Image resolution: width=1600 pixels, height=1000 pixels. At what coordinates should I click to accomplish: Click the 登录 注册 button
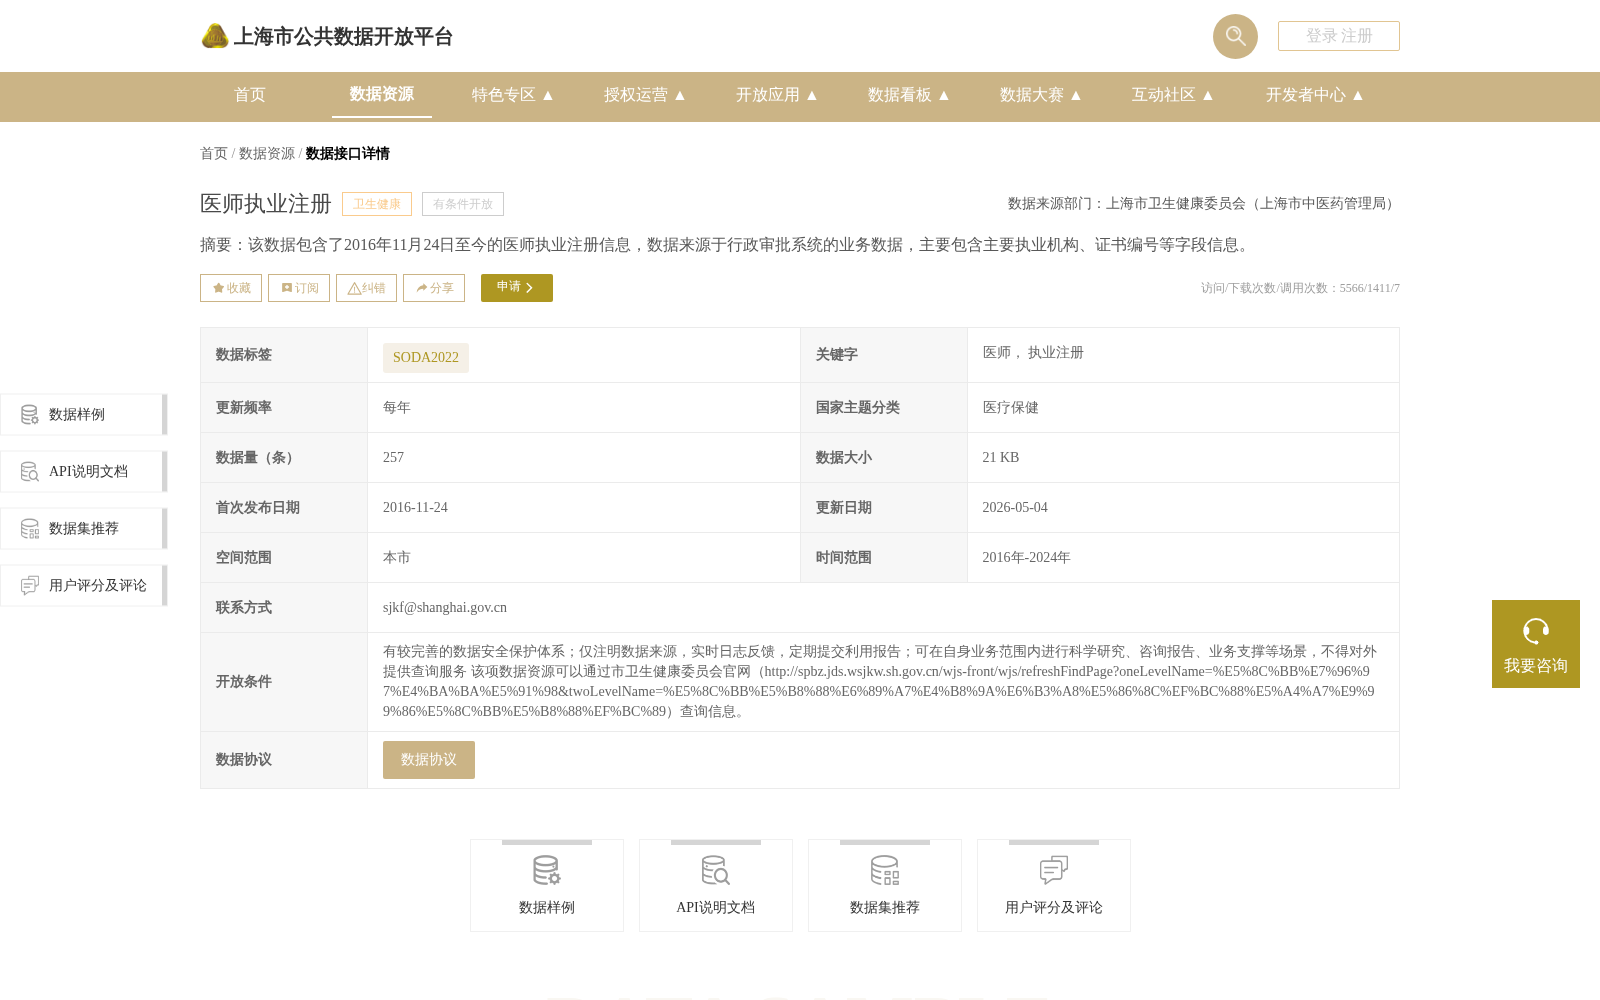[x=1339, y=36]
